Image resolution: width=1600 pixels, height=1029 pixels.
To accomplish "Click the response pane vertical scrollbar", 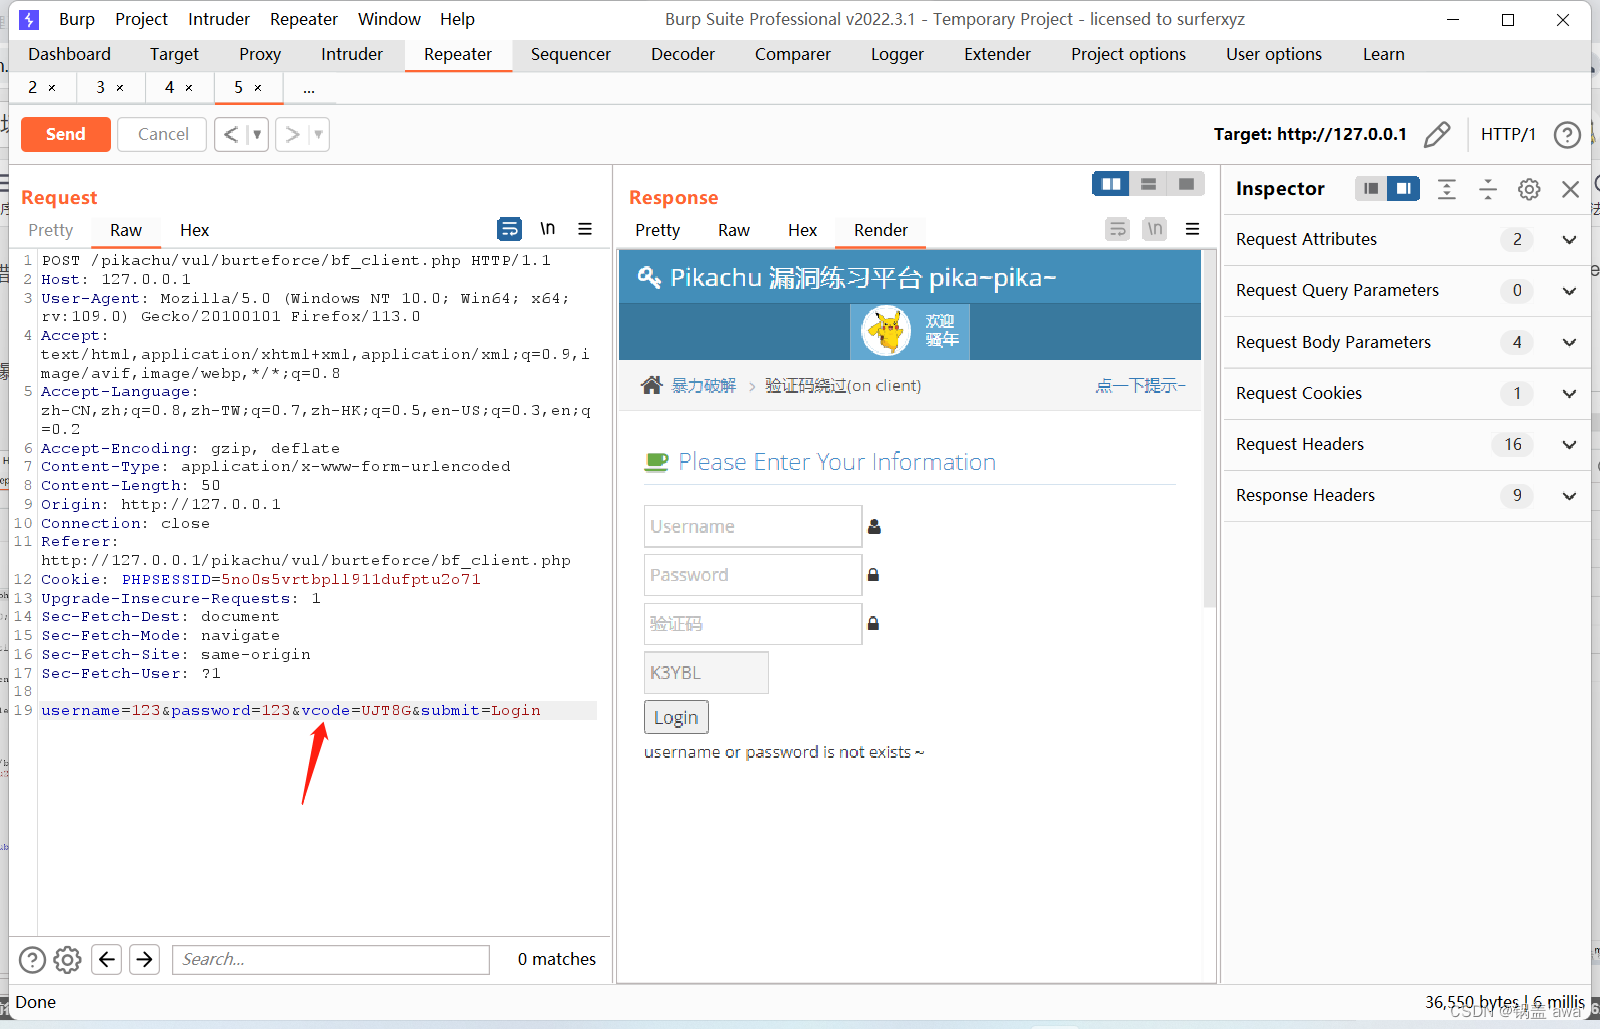I will pos(1209,430).
